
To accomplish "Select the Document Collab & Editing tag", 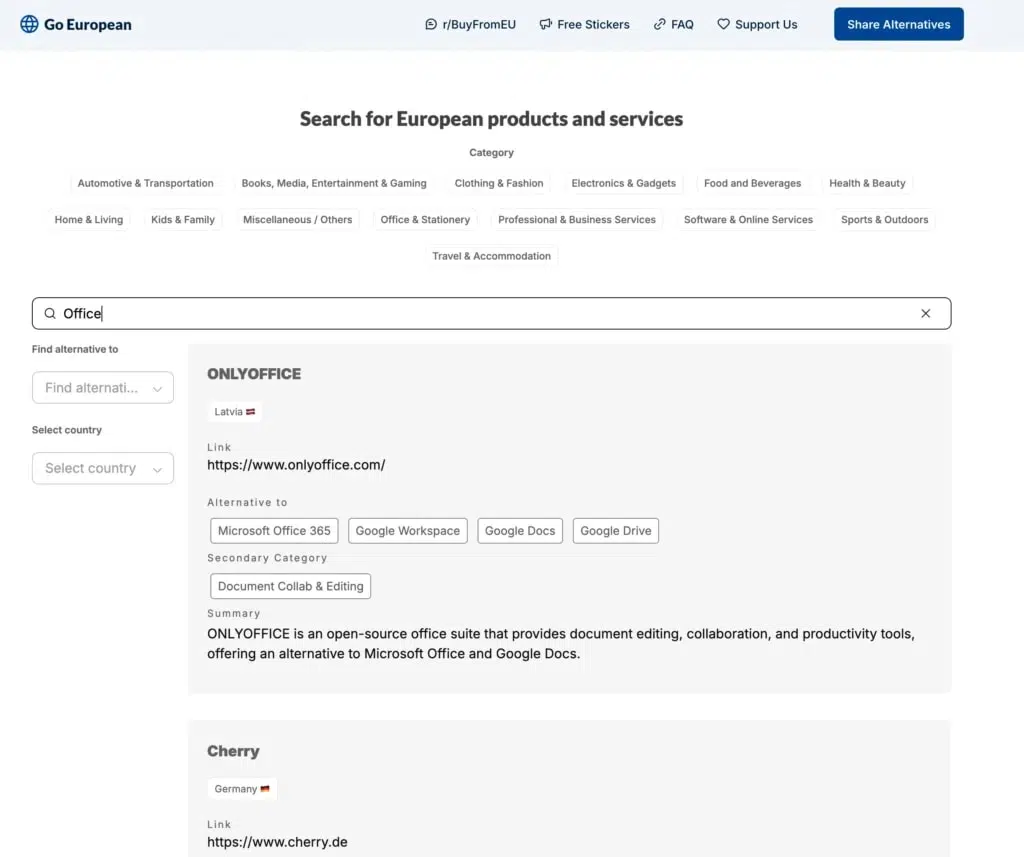I will point(290,586).
